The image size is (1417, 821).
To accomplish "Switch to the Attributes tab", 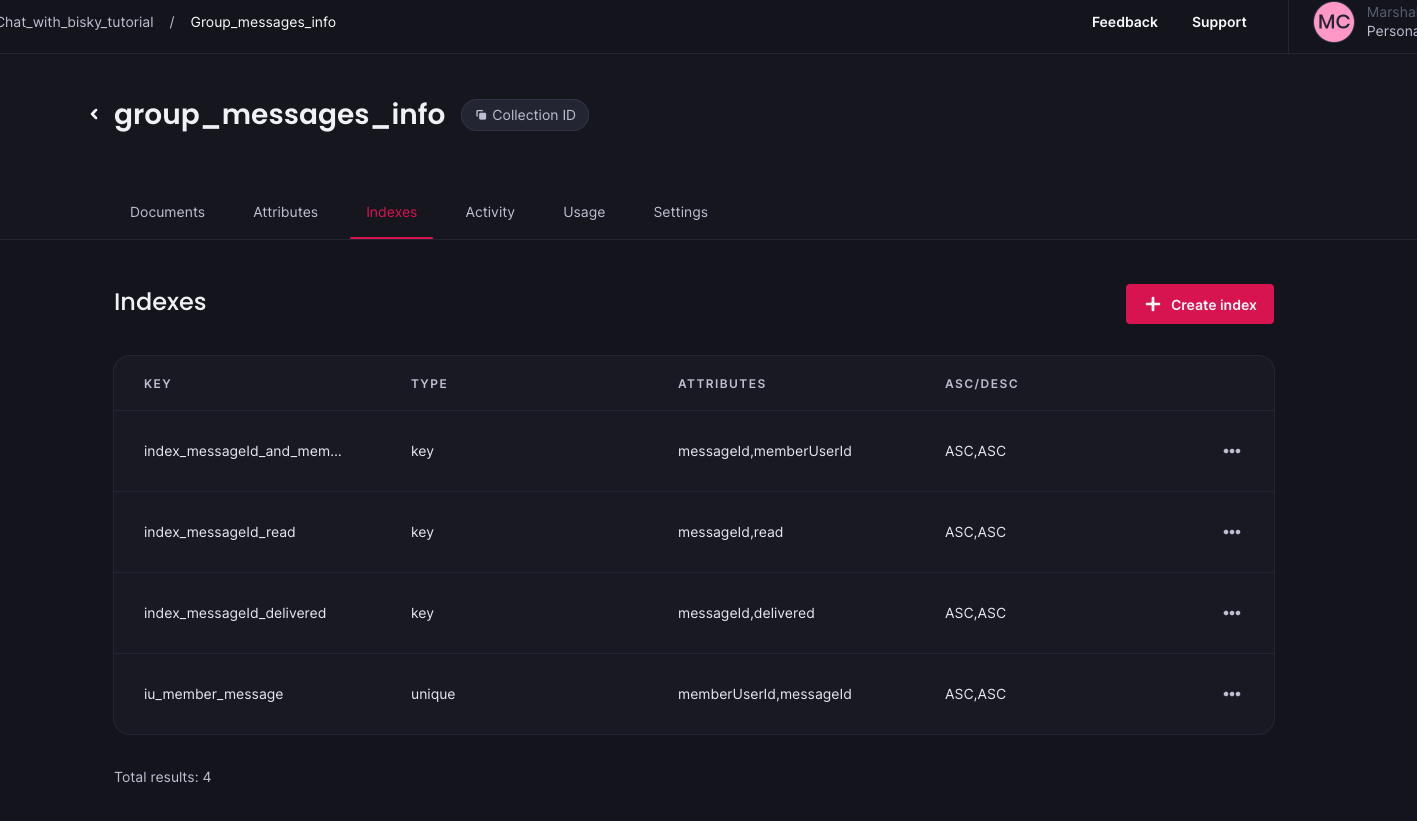I will pos(285,212).
